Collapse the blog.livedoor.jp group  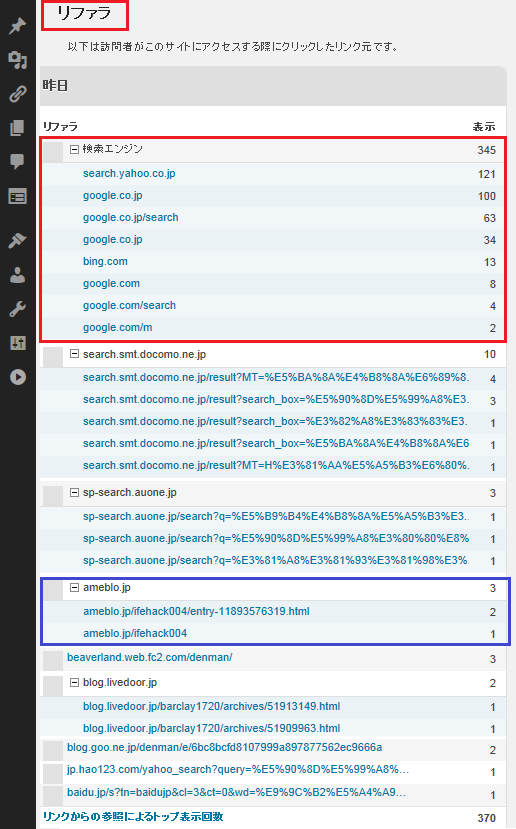click(75, 683)
